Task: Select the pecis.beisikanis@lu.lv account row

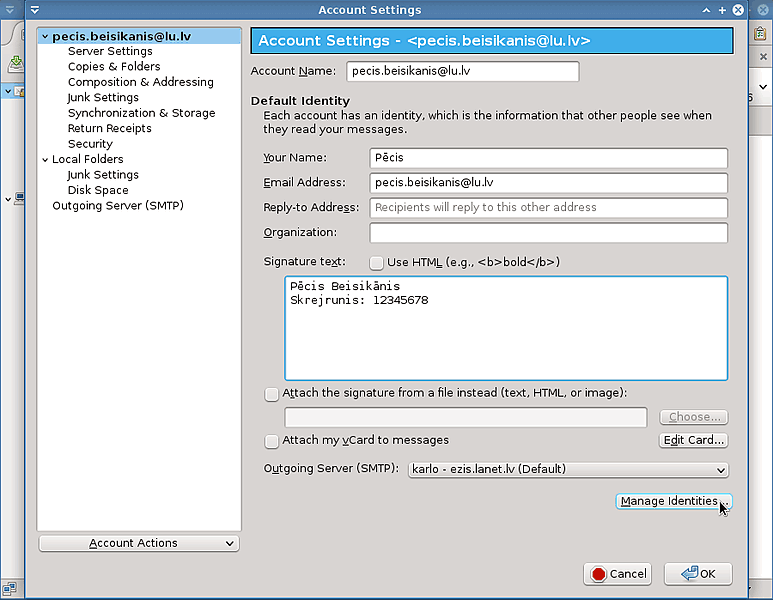Action: click(139, 36)
